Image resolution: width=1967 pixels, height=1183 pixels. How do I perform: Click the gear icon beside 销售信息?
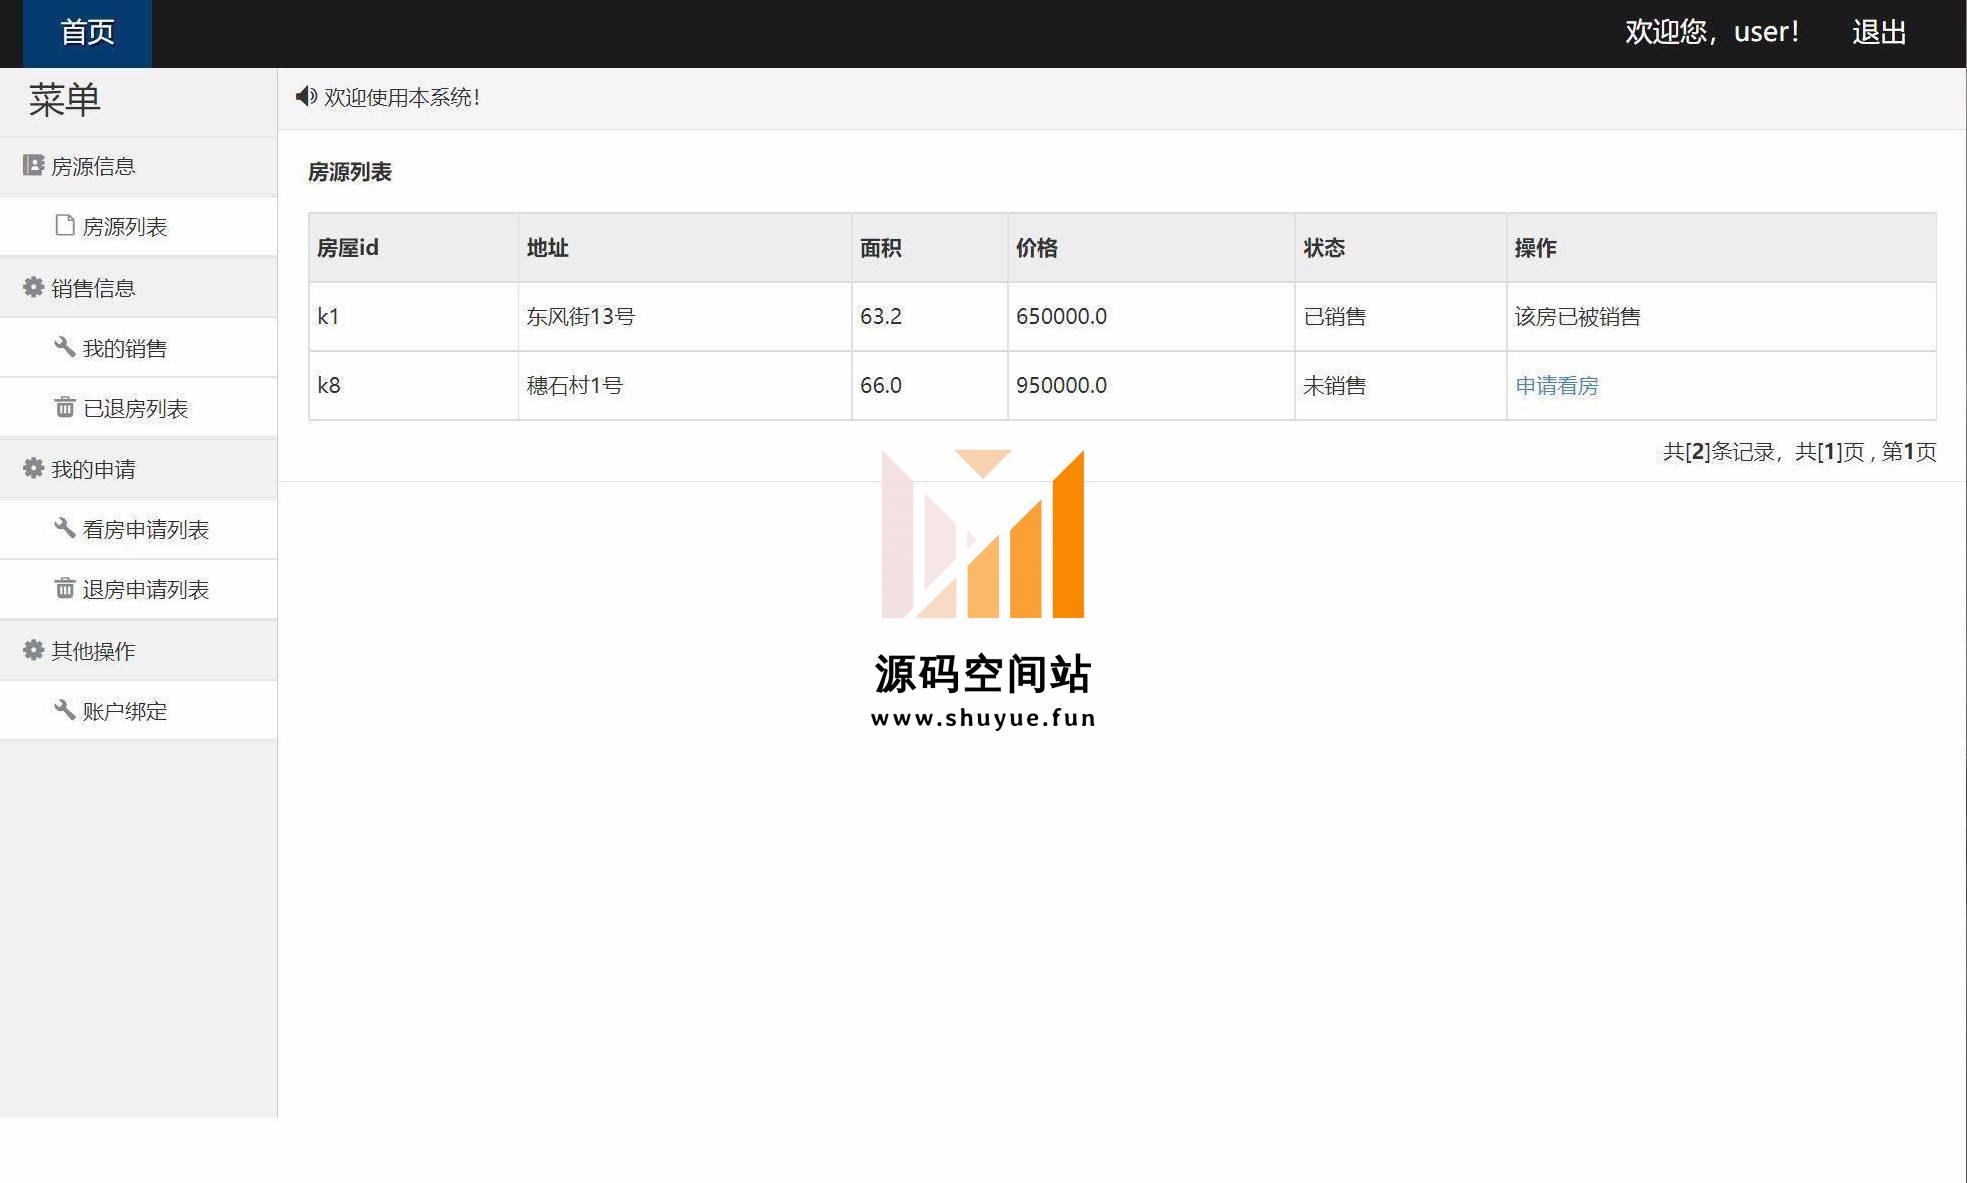[33, 287]
